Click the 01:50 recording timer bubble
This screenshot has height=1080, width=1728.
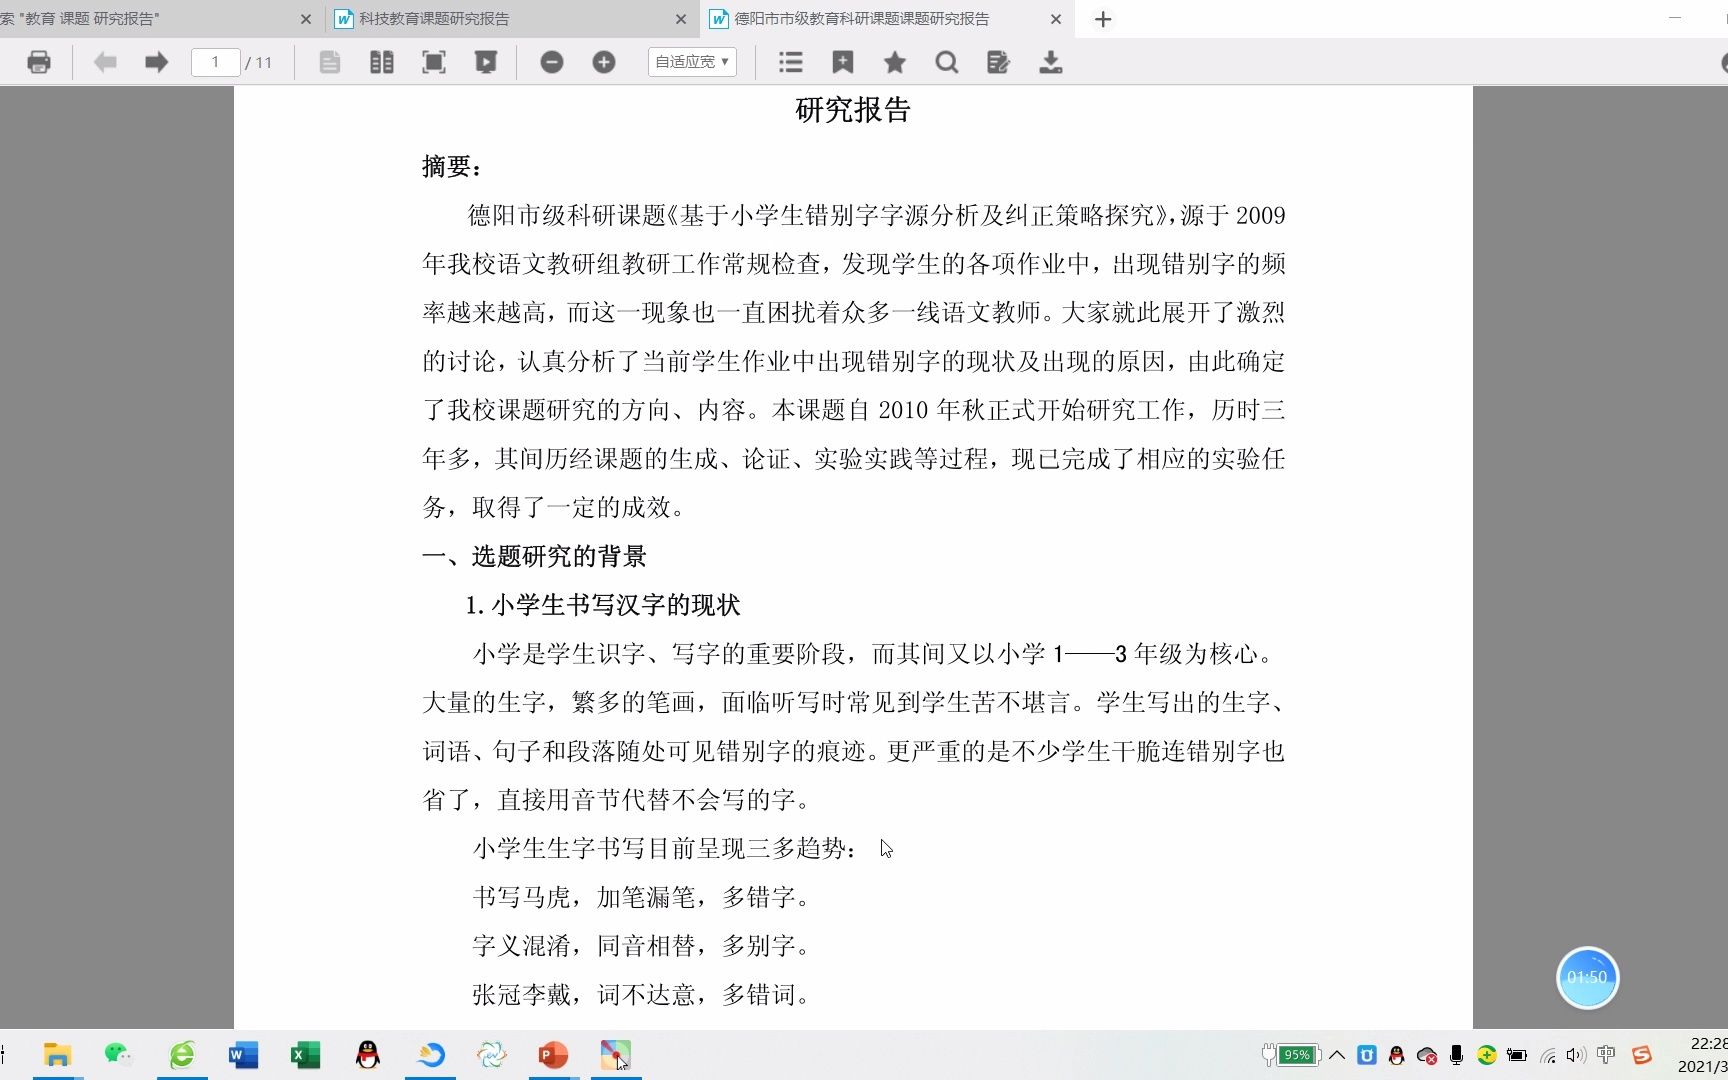(x=1587, y=978)
